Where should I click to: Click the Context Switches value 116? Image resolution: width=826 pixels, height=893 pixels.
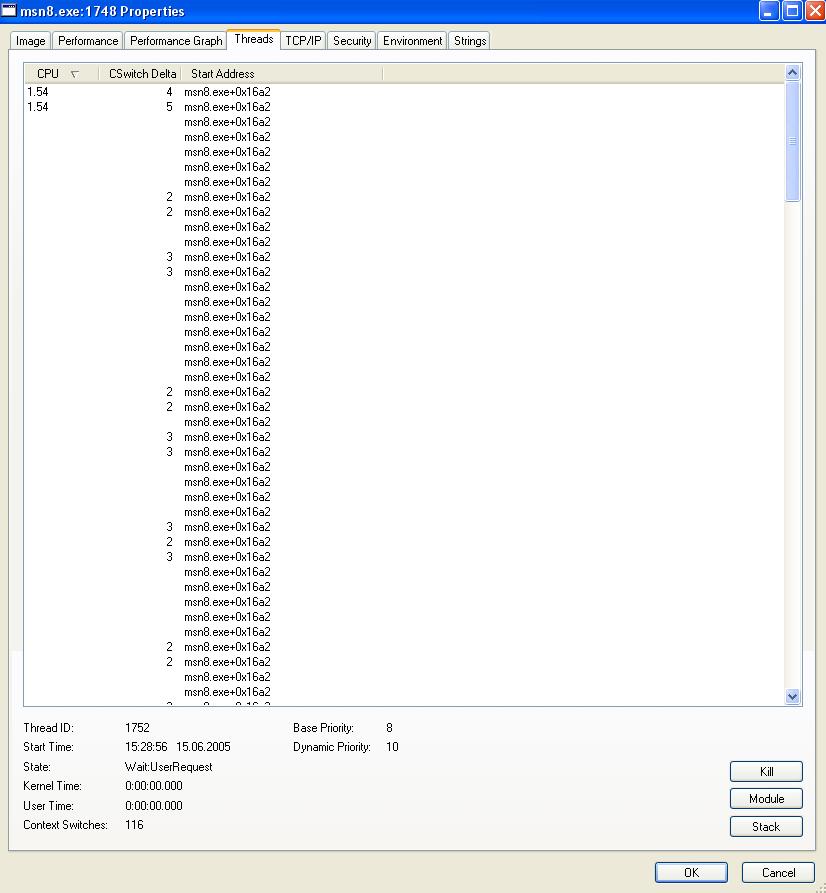(x=134, y=825)
